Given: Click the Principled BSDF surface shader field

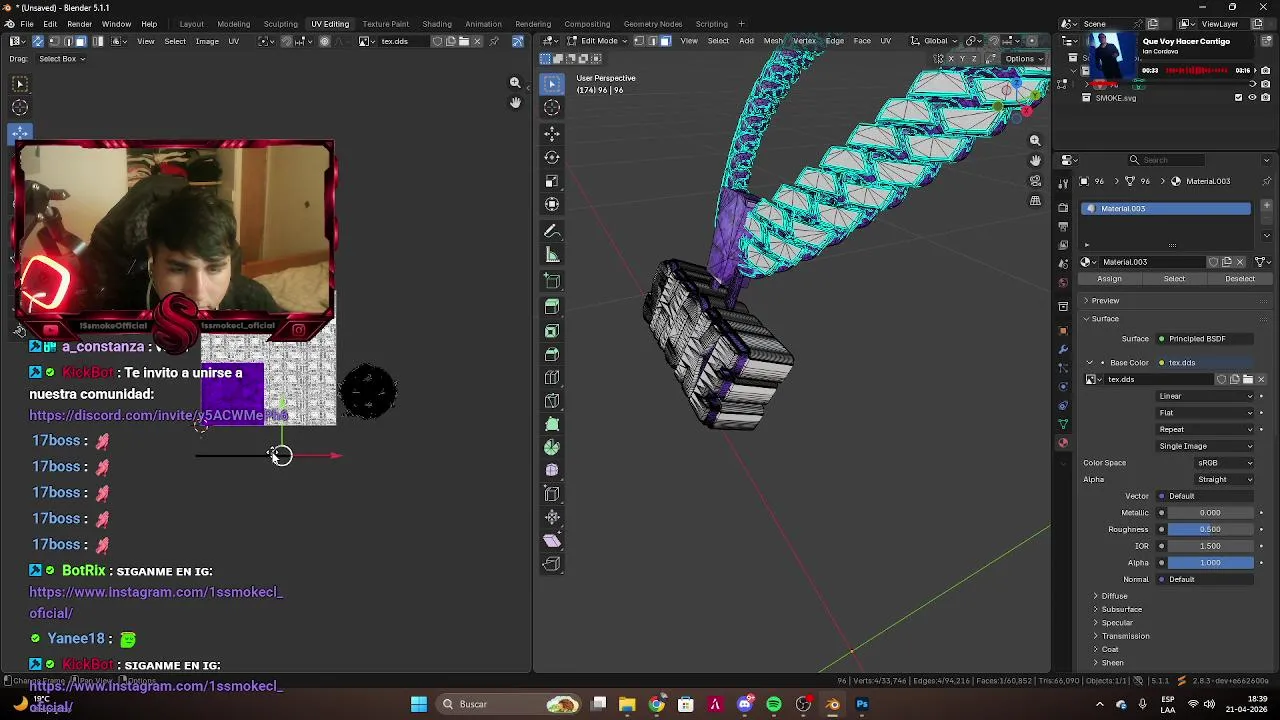Looking at the screenshot, I should click(1205, 339).
